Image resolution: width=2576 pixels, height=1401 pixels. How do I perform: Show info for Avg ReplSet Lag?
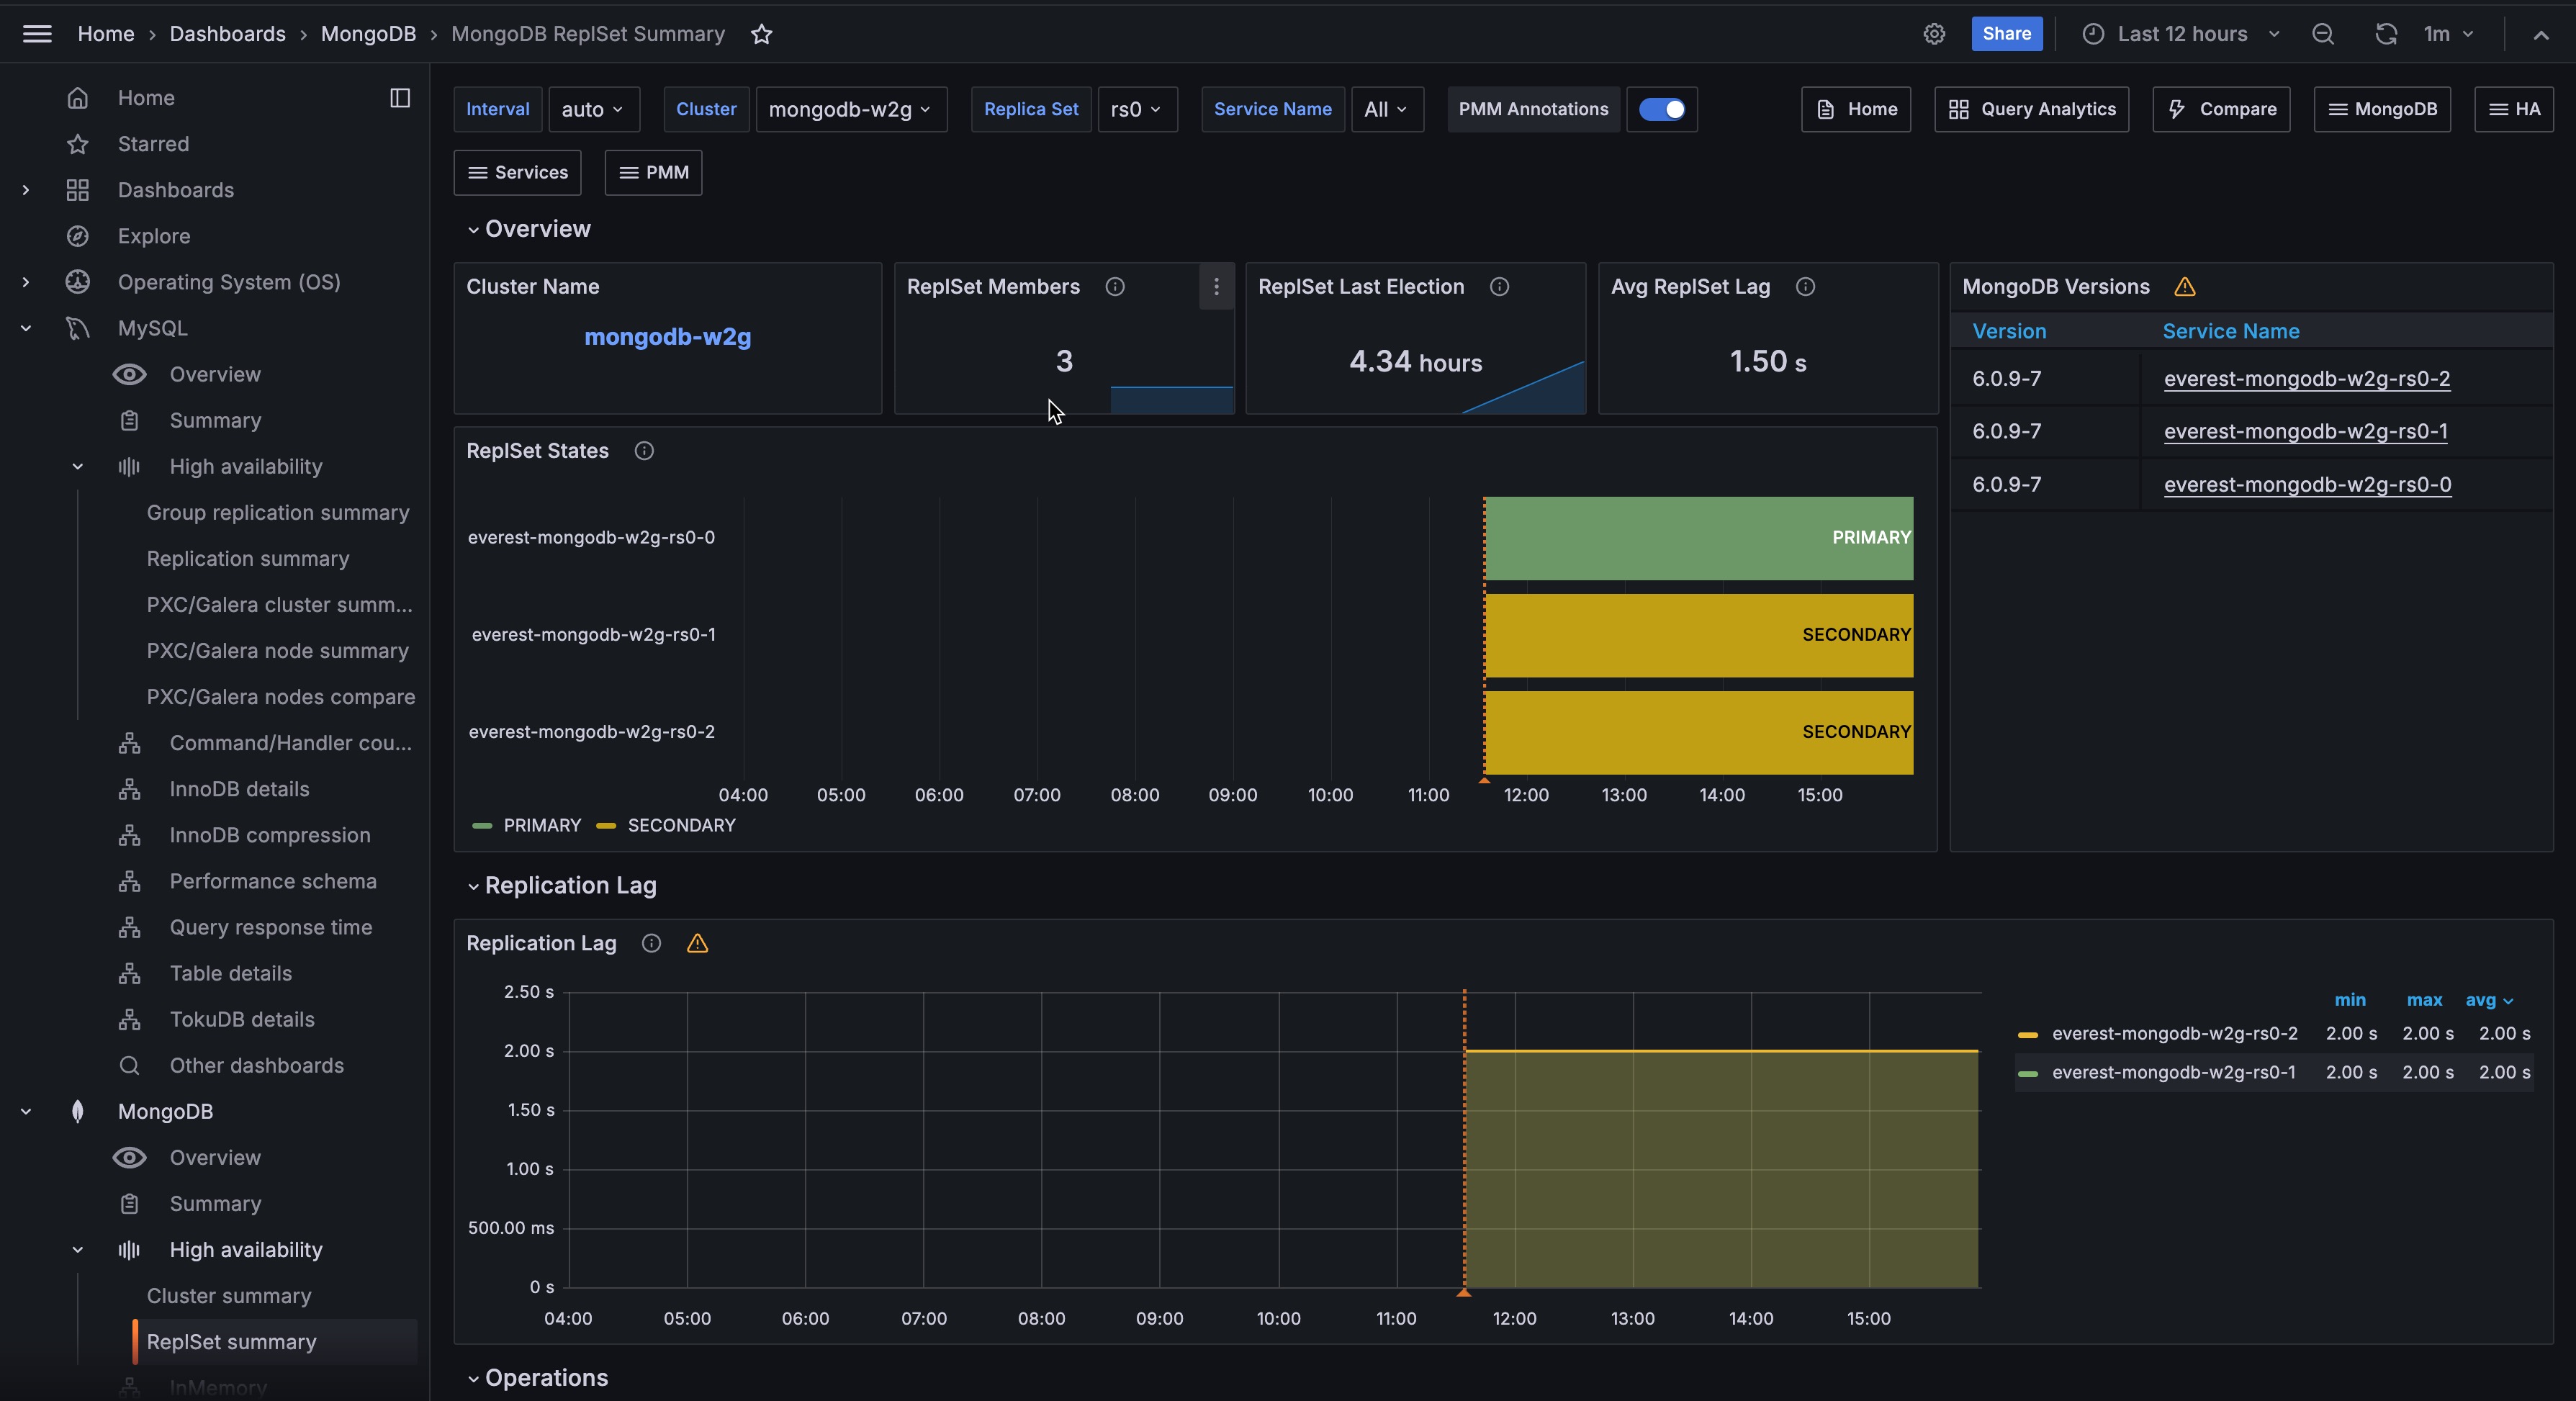pyautogui.click(x=1805, y=287)
